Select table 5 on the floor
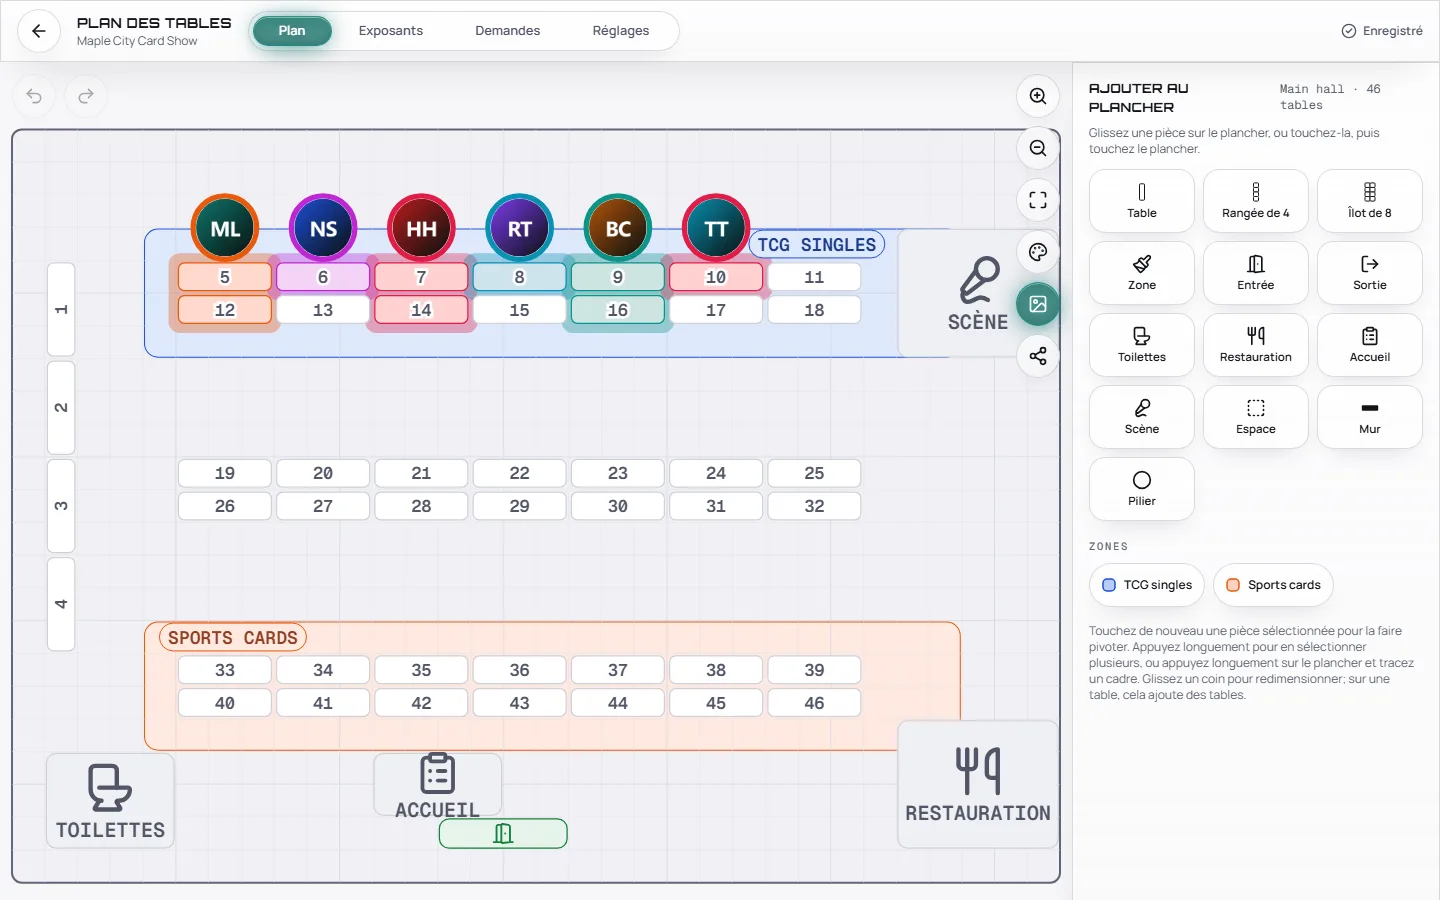The height and width of the screenshot is (900, 1440). click(225, 277)
